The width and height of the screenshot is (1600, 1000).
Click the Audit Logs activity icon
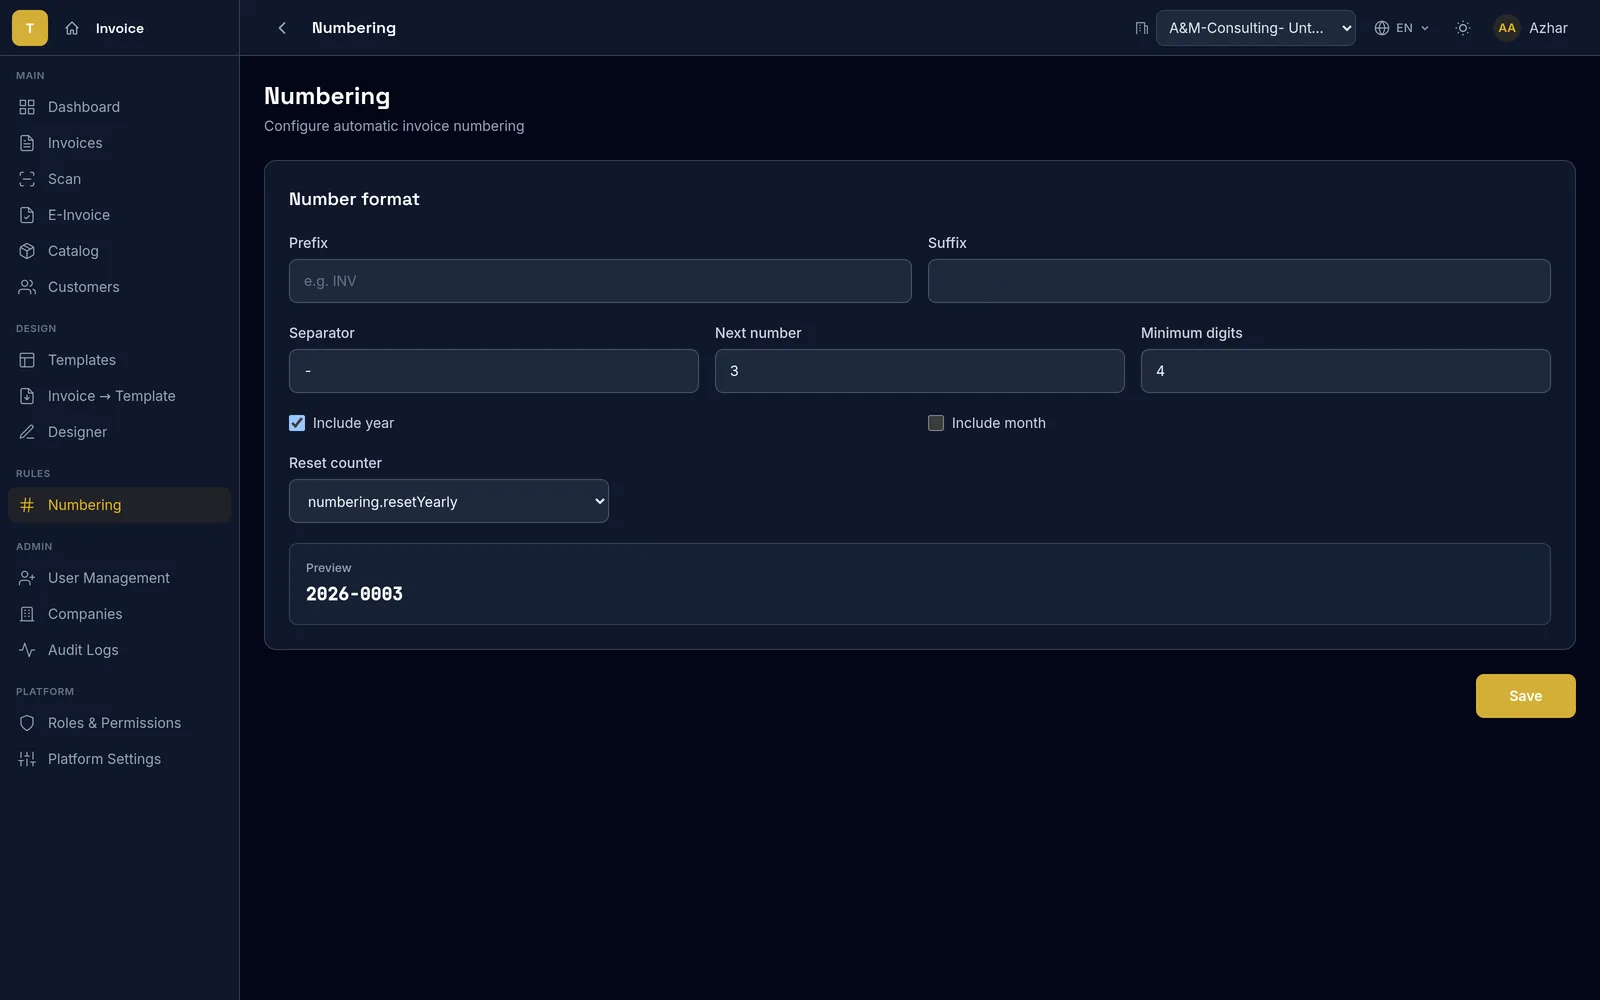tap(27, 650)
